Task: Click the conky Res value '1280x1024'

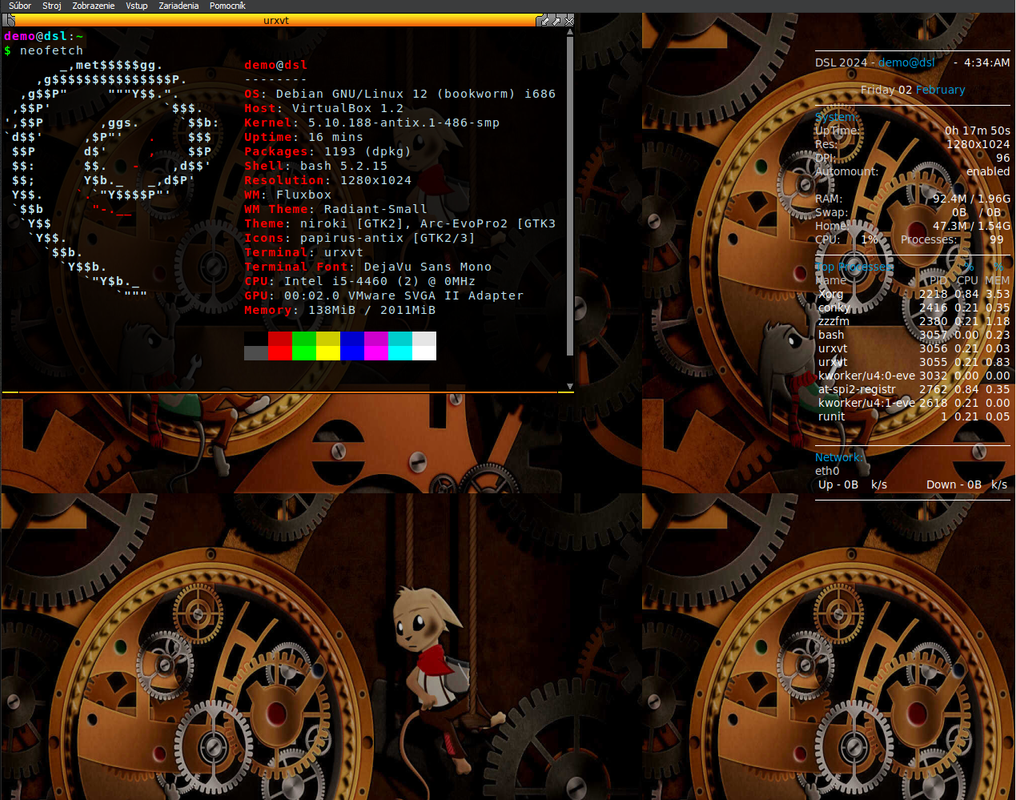Action: point(978,144)
